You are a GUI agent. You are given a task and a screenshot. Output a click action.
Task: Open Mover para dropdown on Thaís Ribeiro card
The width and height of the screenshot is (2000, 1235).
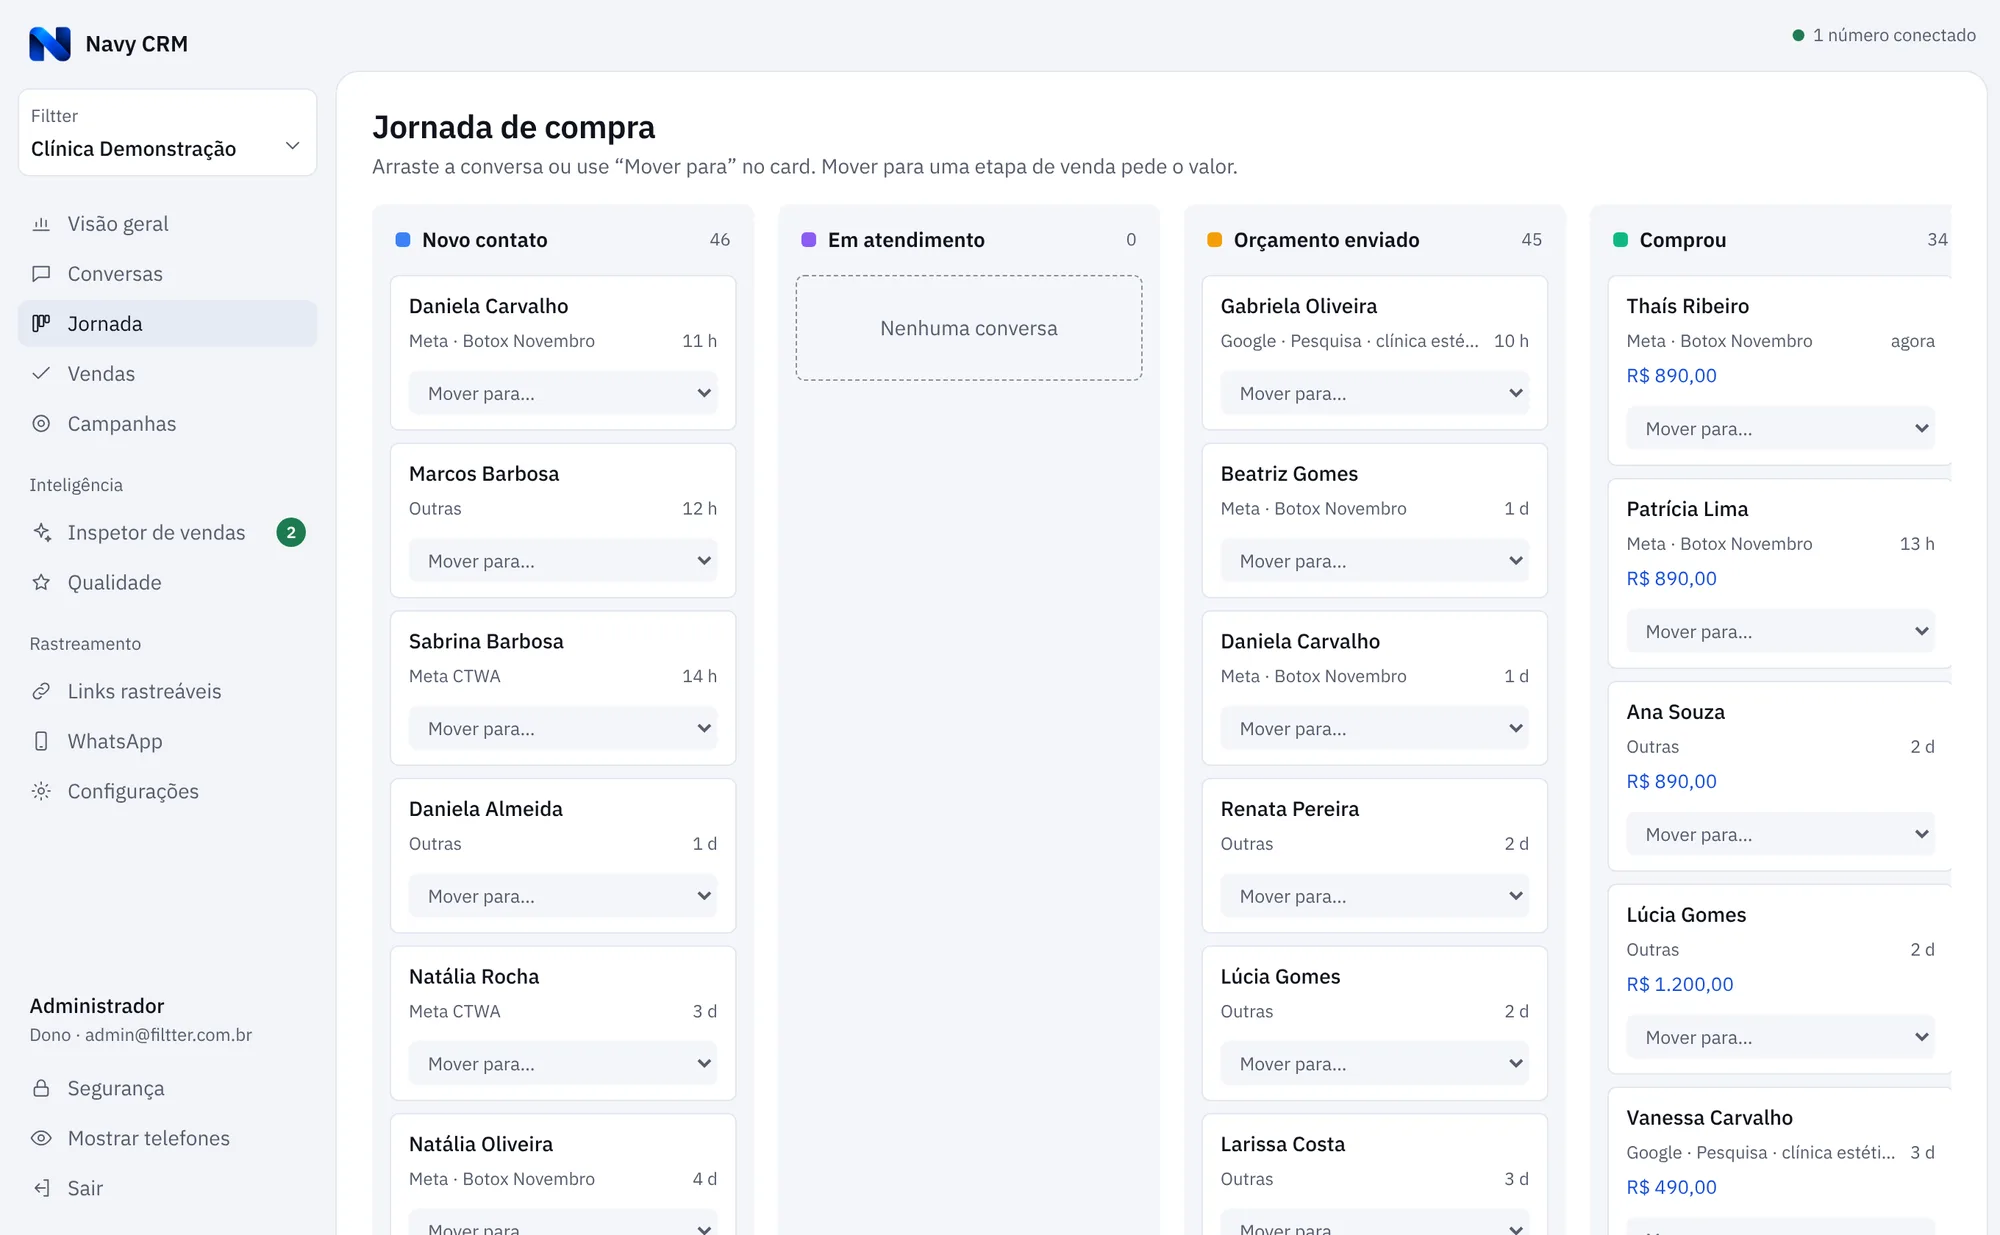1780,428
